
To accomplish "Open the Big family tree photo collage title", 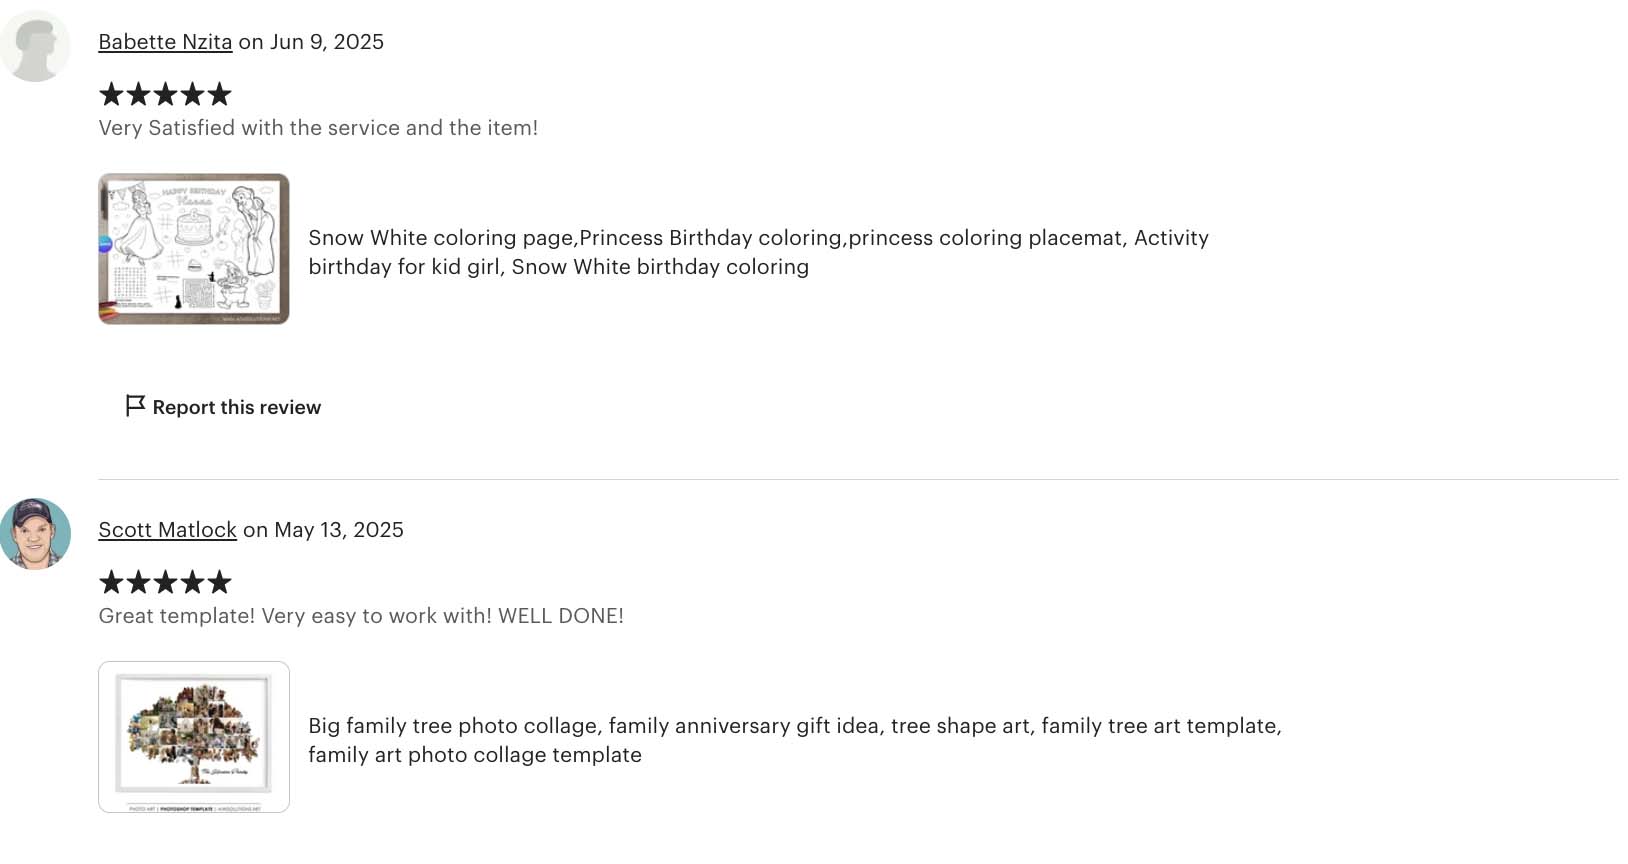I will [x=795, y=740].
